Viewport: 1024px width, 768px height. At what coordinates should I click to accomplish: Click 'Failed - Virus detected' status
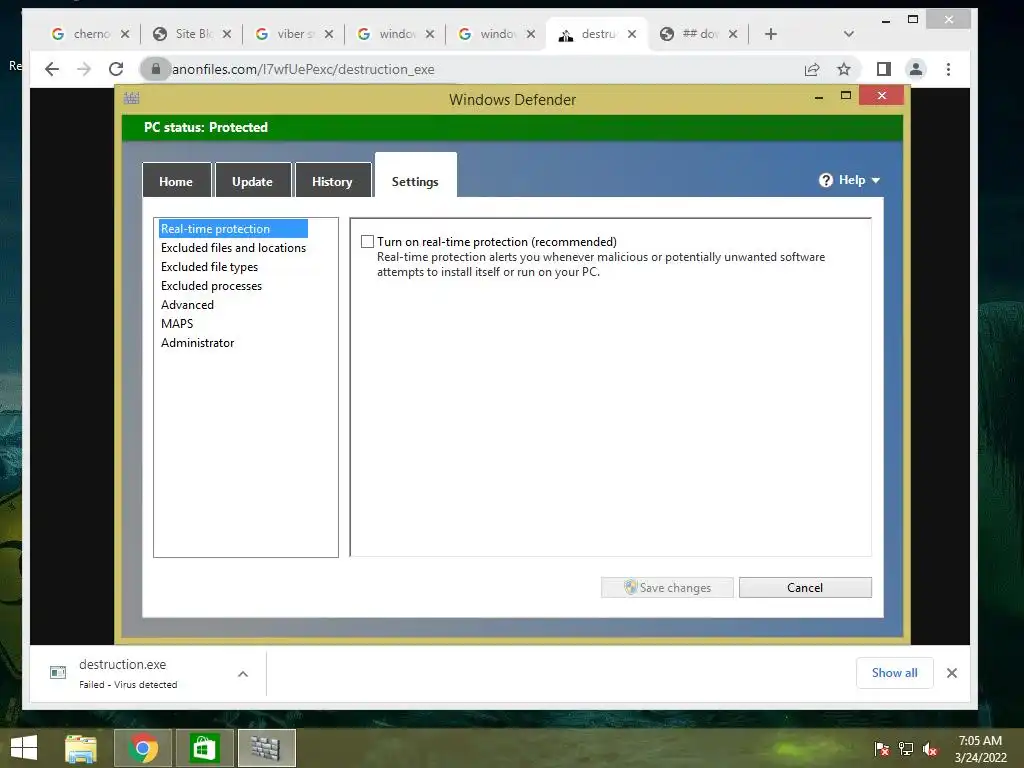pyautogui.click(x=128, y=684)
